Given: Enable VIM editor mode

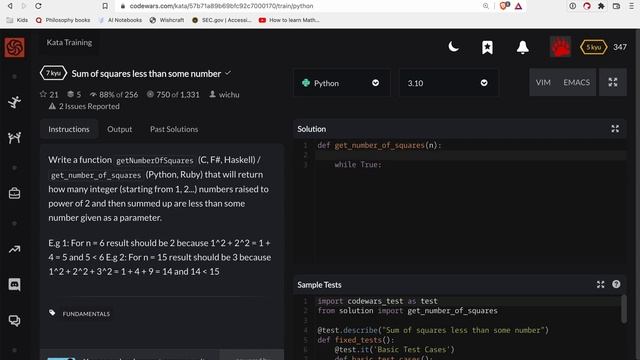Looking at the screenshot, I should [543, 82].
